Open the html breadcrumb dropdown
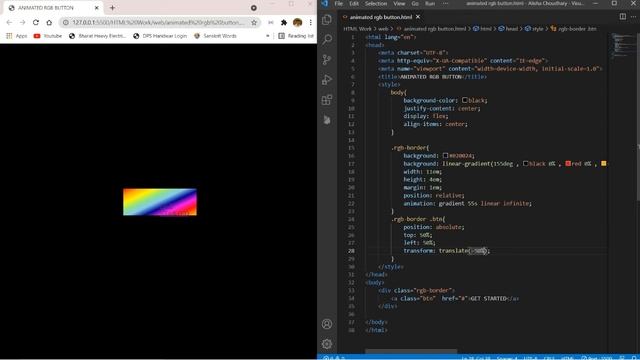The height and width of the screenshot is (360, 640). pos(482,29)
